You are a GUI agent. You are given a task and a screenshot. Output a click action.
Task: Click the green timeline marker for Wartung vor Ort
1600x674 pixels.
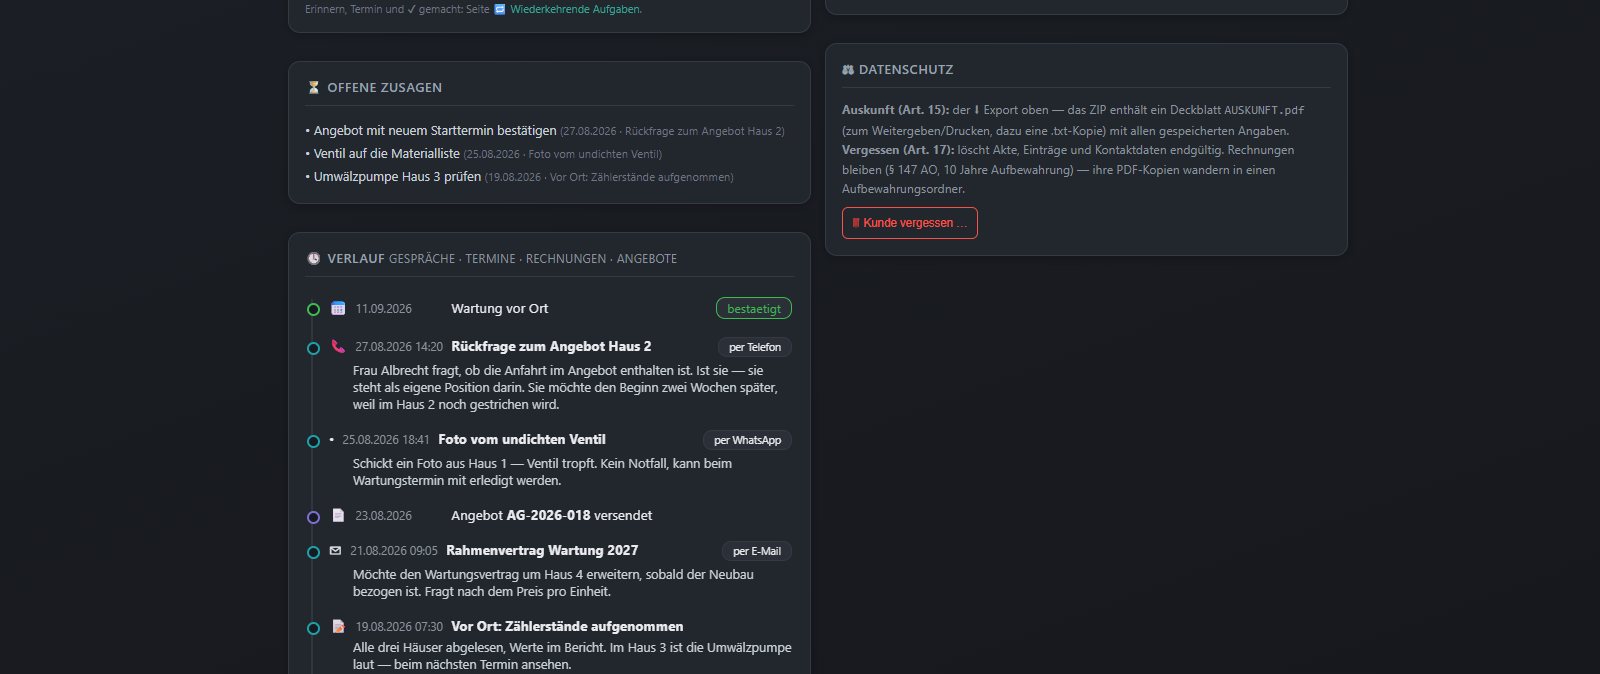click(x=313, y=310)
